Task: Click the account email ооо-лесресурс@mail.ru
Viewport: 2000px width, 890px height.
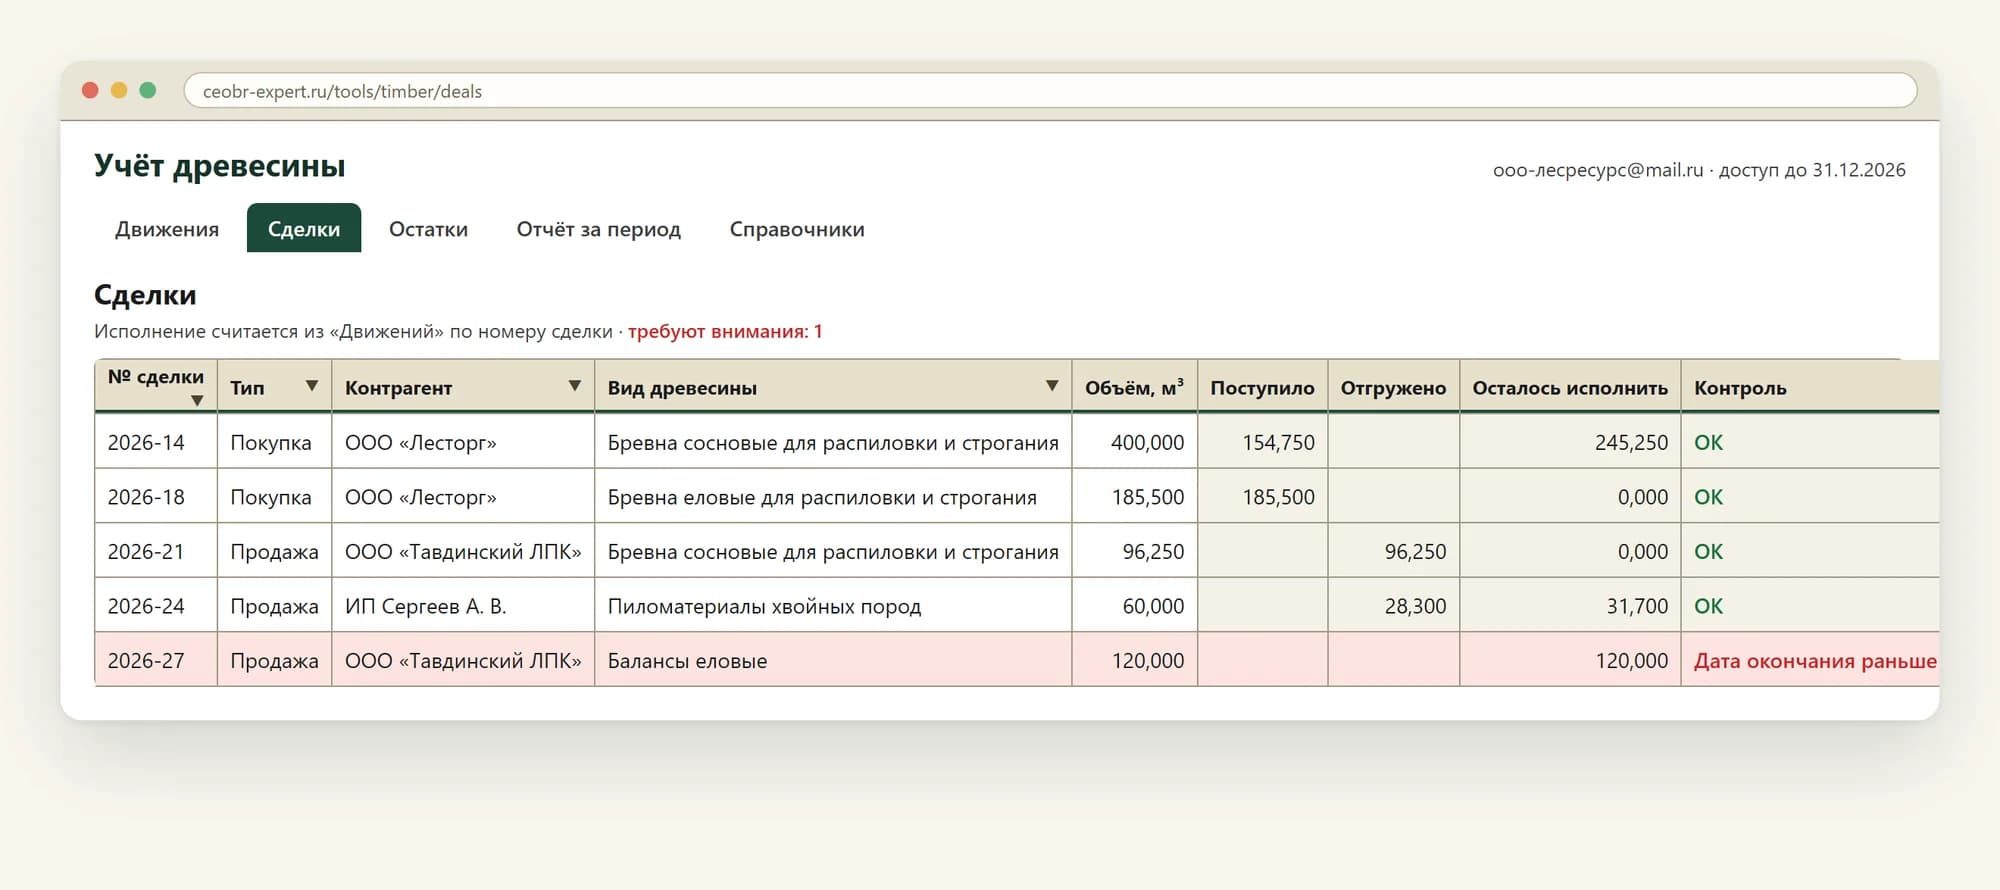Action: point(1598,170)
